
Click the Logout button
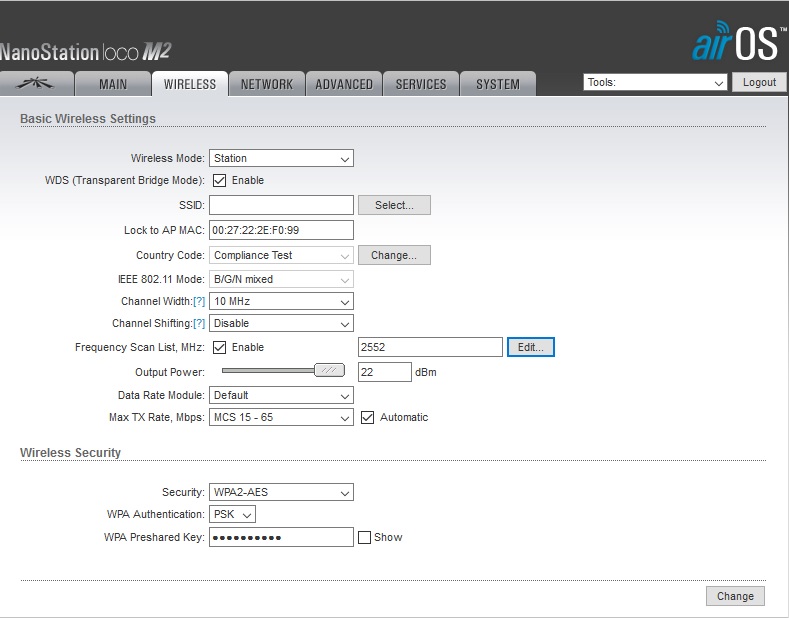(759, 83)
